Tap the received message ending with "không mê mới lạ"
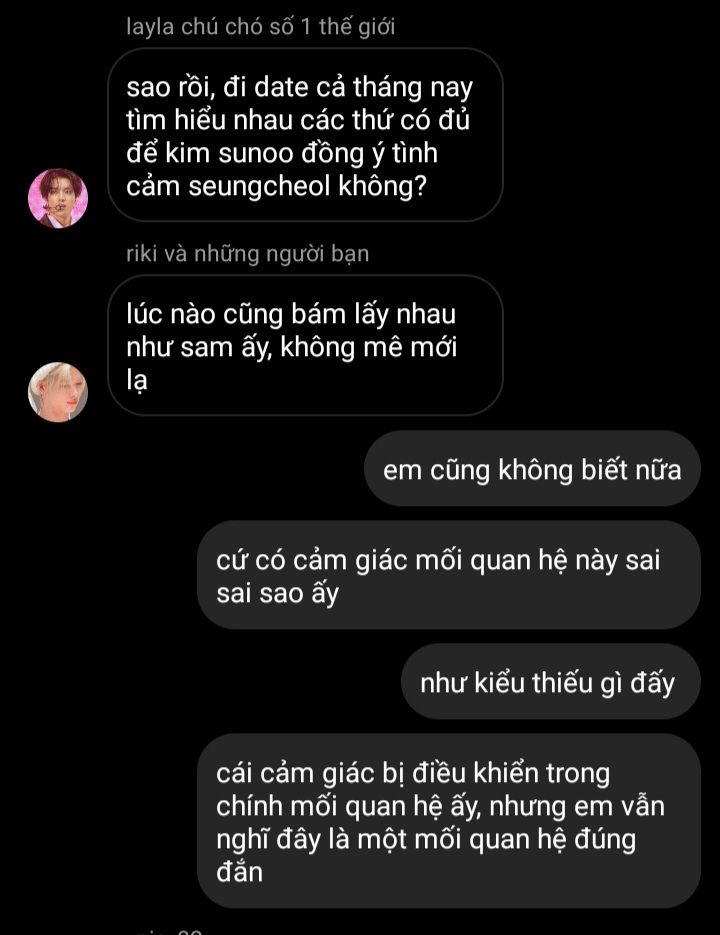This screenshot has height=935, width=720. pos(305,345)
